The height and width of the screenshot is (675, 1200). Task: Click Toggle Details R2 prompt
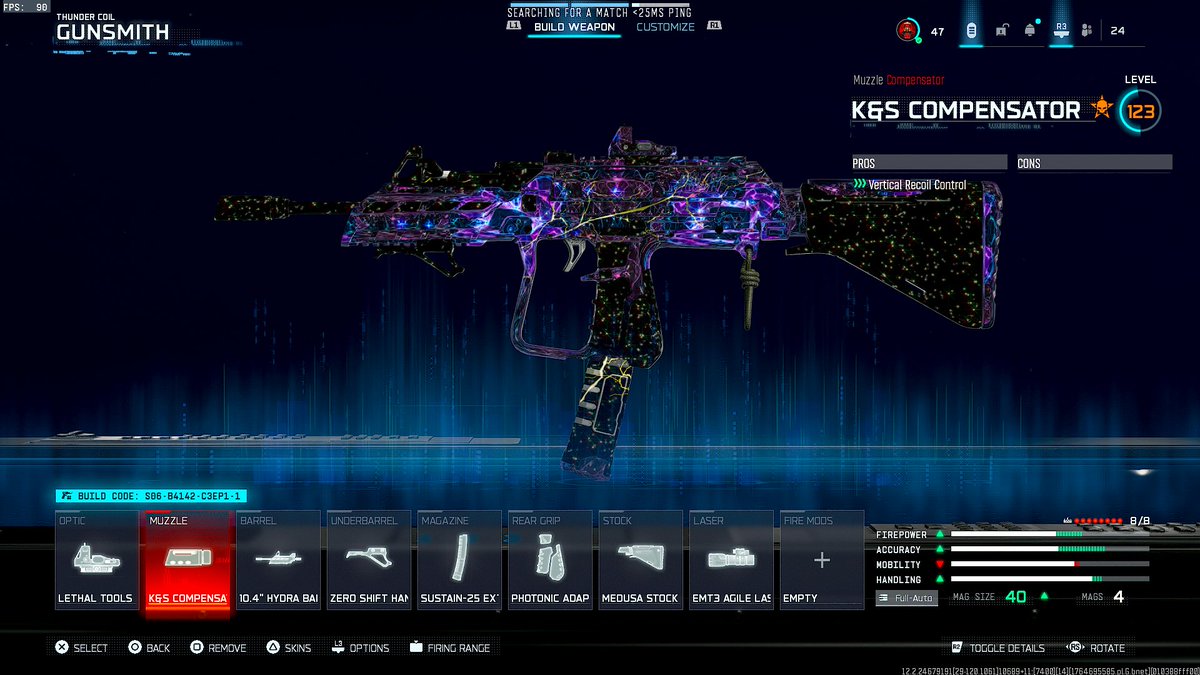pyautogui.click(x=998, y=648)
